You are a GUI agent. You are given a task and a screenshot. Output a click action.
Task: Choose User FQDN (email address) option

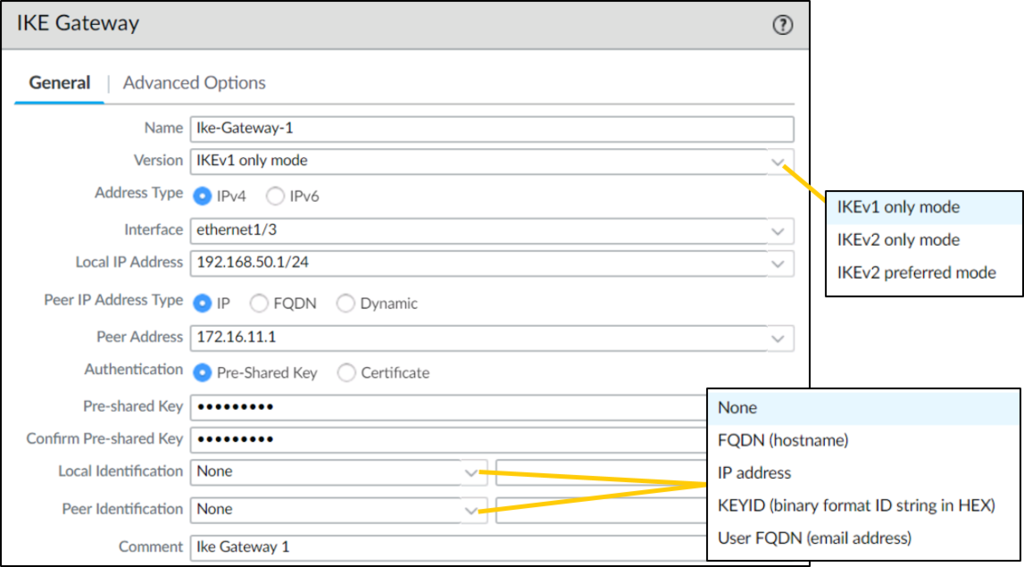coord(863,539)
